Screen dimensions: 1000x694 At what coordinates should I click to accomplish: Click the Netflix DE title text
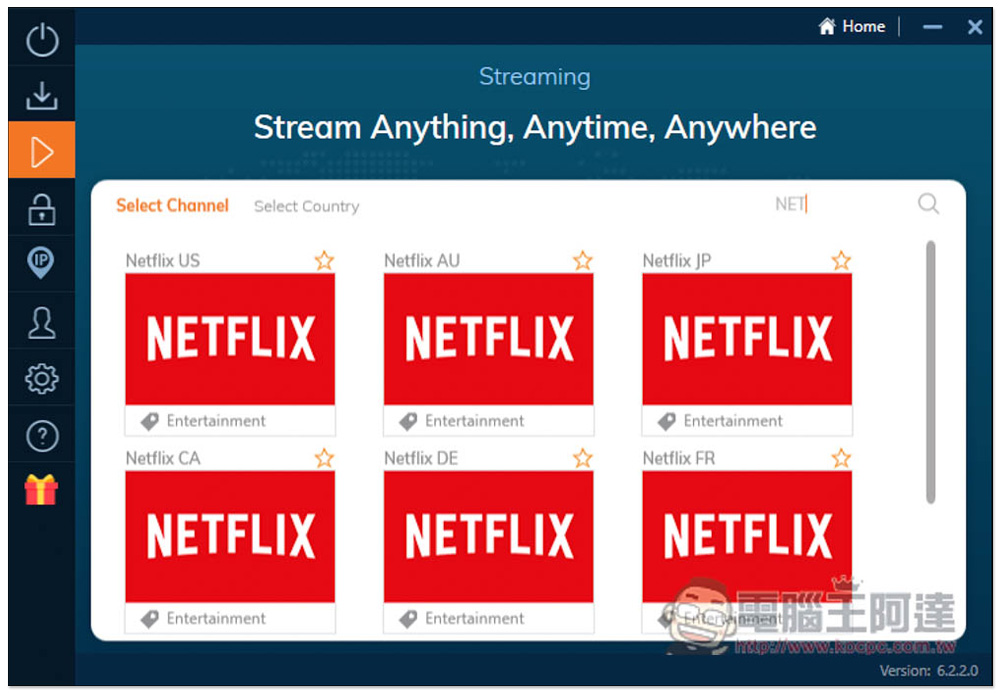(421, 458)
